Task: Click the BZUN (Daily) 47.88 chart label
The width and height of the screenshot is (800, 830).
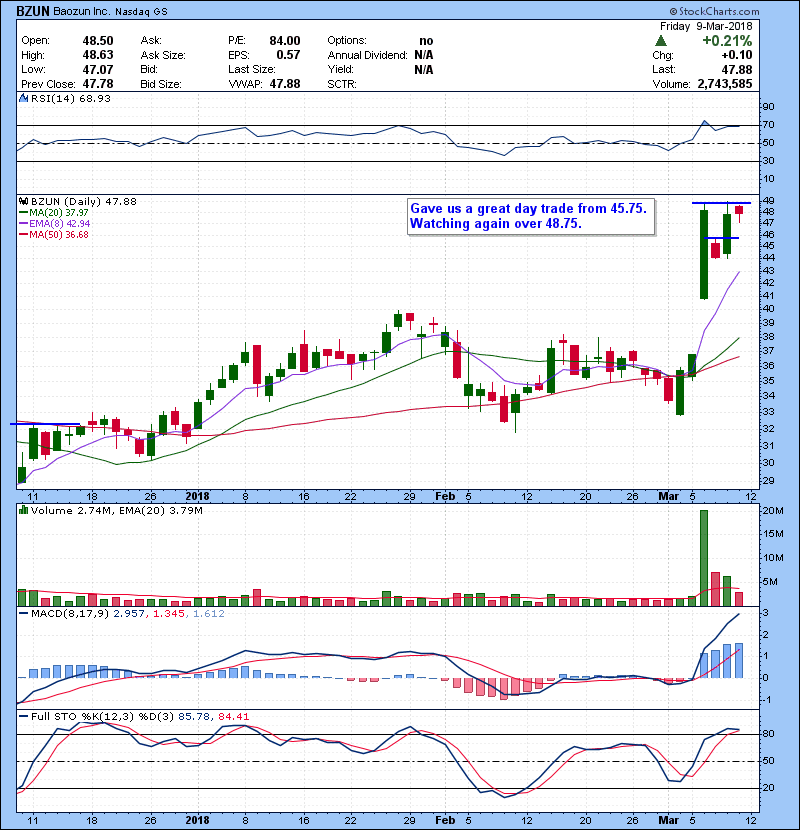Action: pos(84,202)
